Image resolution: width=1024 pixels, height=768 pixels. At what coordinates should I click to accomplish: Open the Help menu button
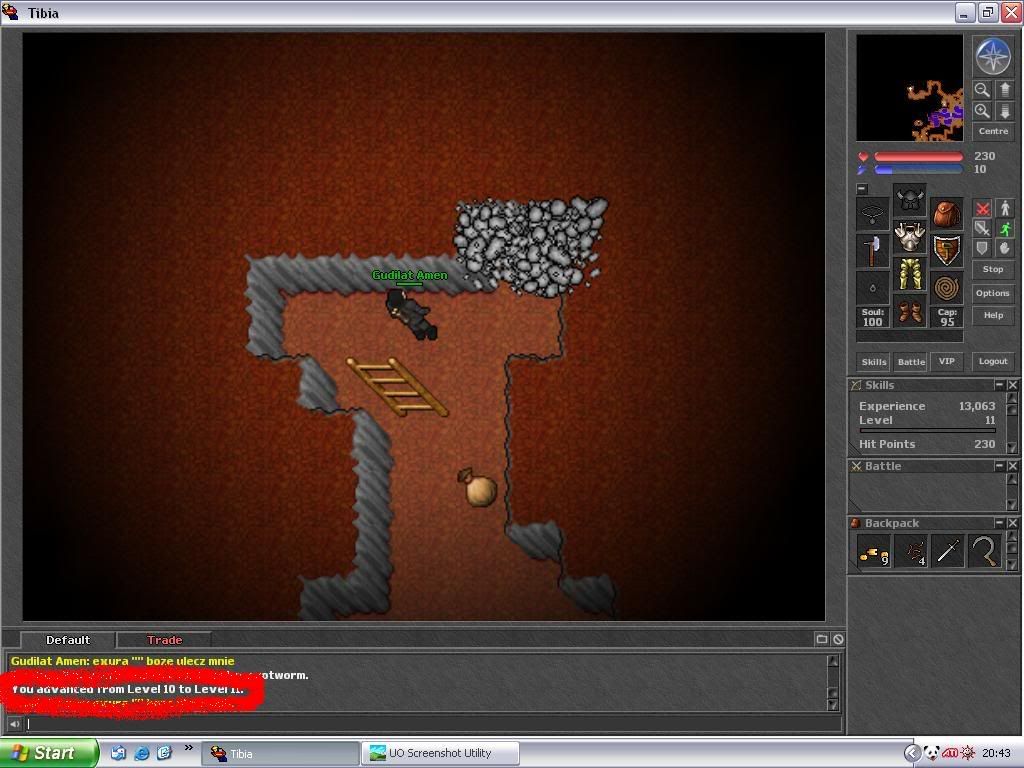993,315
